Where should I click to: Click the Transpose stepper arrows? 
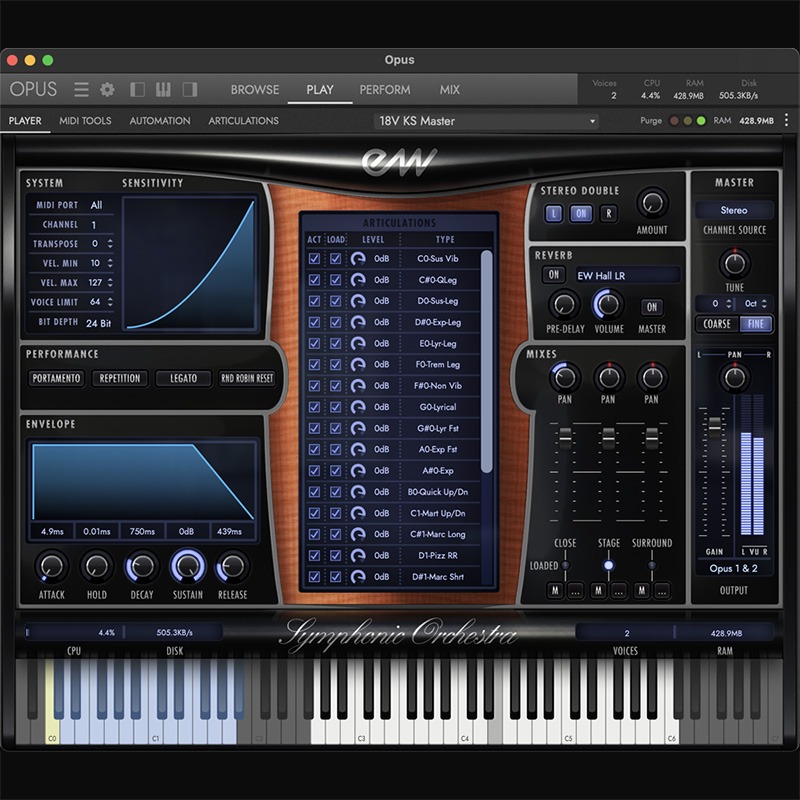coord(110,244)
